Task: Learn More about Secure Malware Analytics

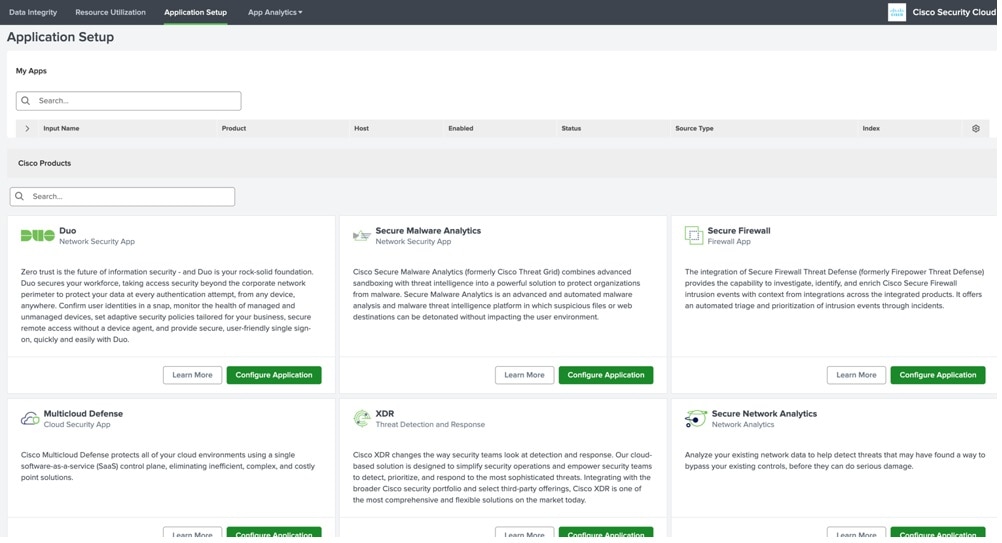Action: 524,375
